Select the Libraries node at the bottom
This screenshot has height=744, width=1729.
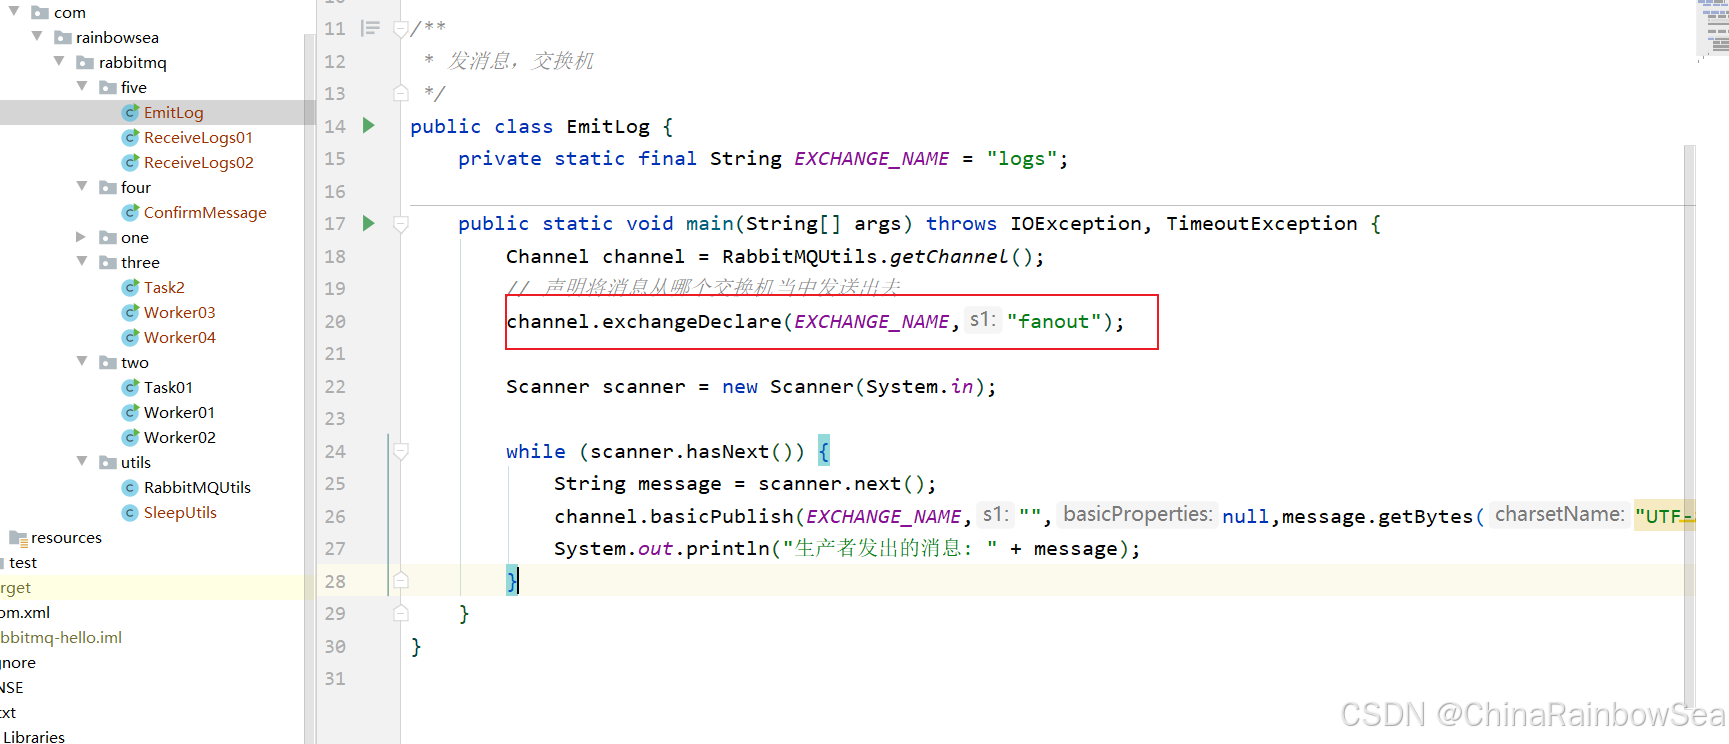pos(34,736)
